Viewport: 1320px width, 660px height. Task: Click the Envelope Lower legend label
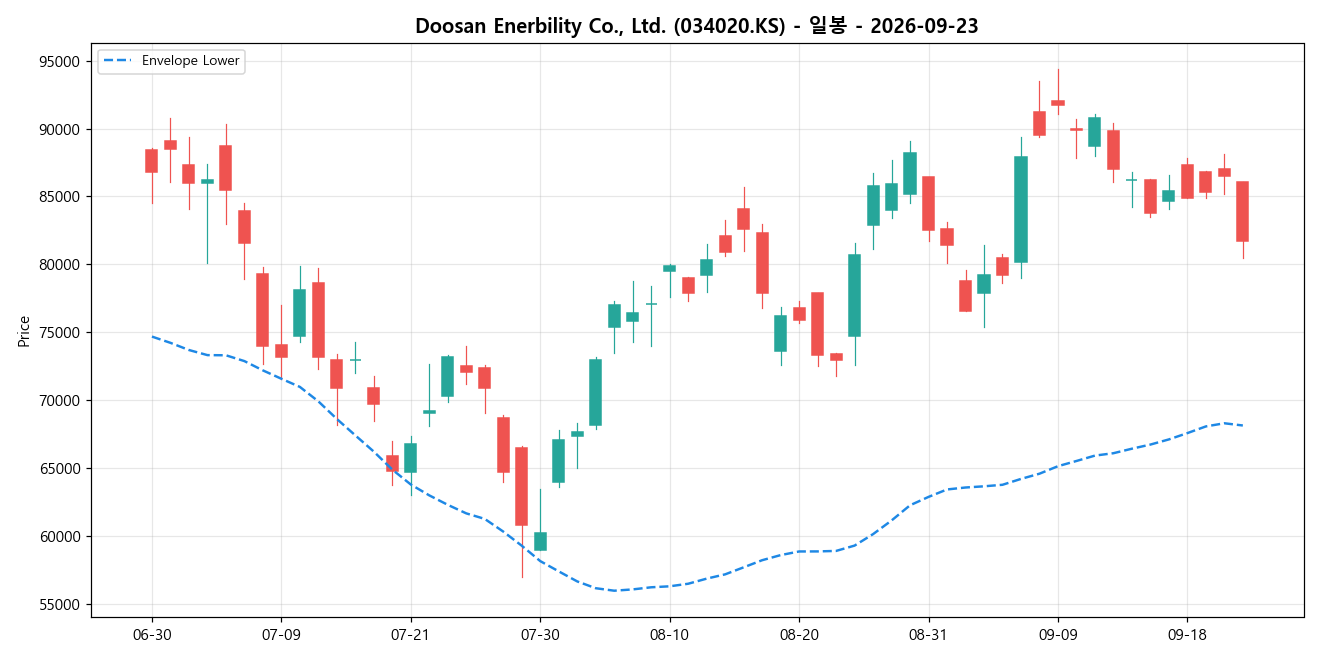pyautogui.click(x=191, y=61)
